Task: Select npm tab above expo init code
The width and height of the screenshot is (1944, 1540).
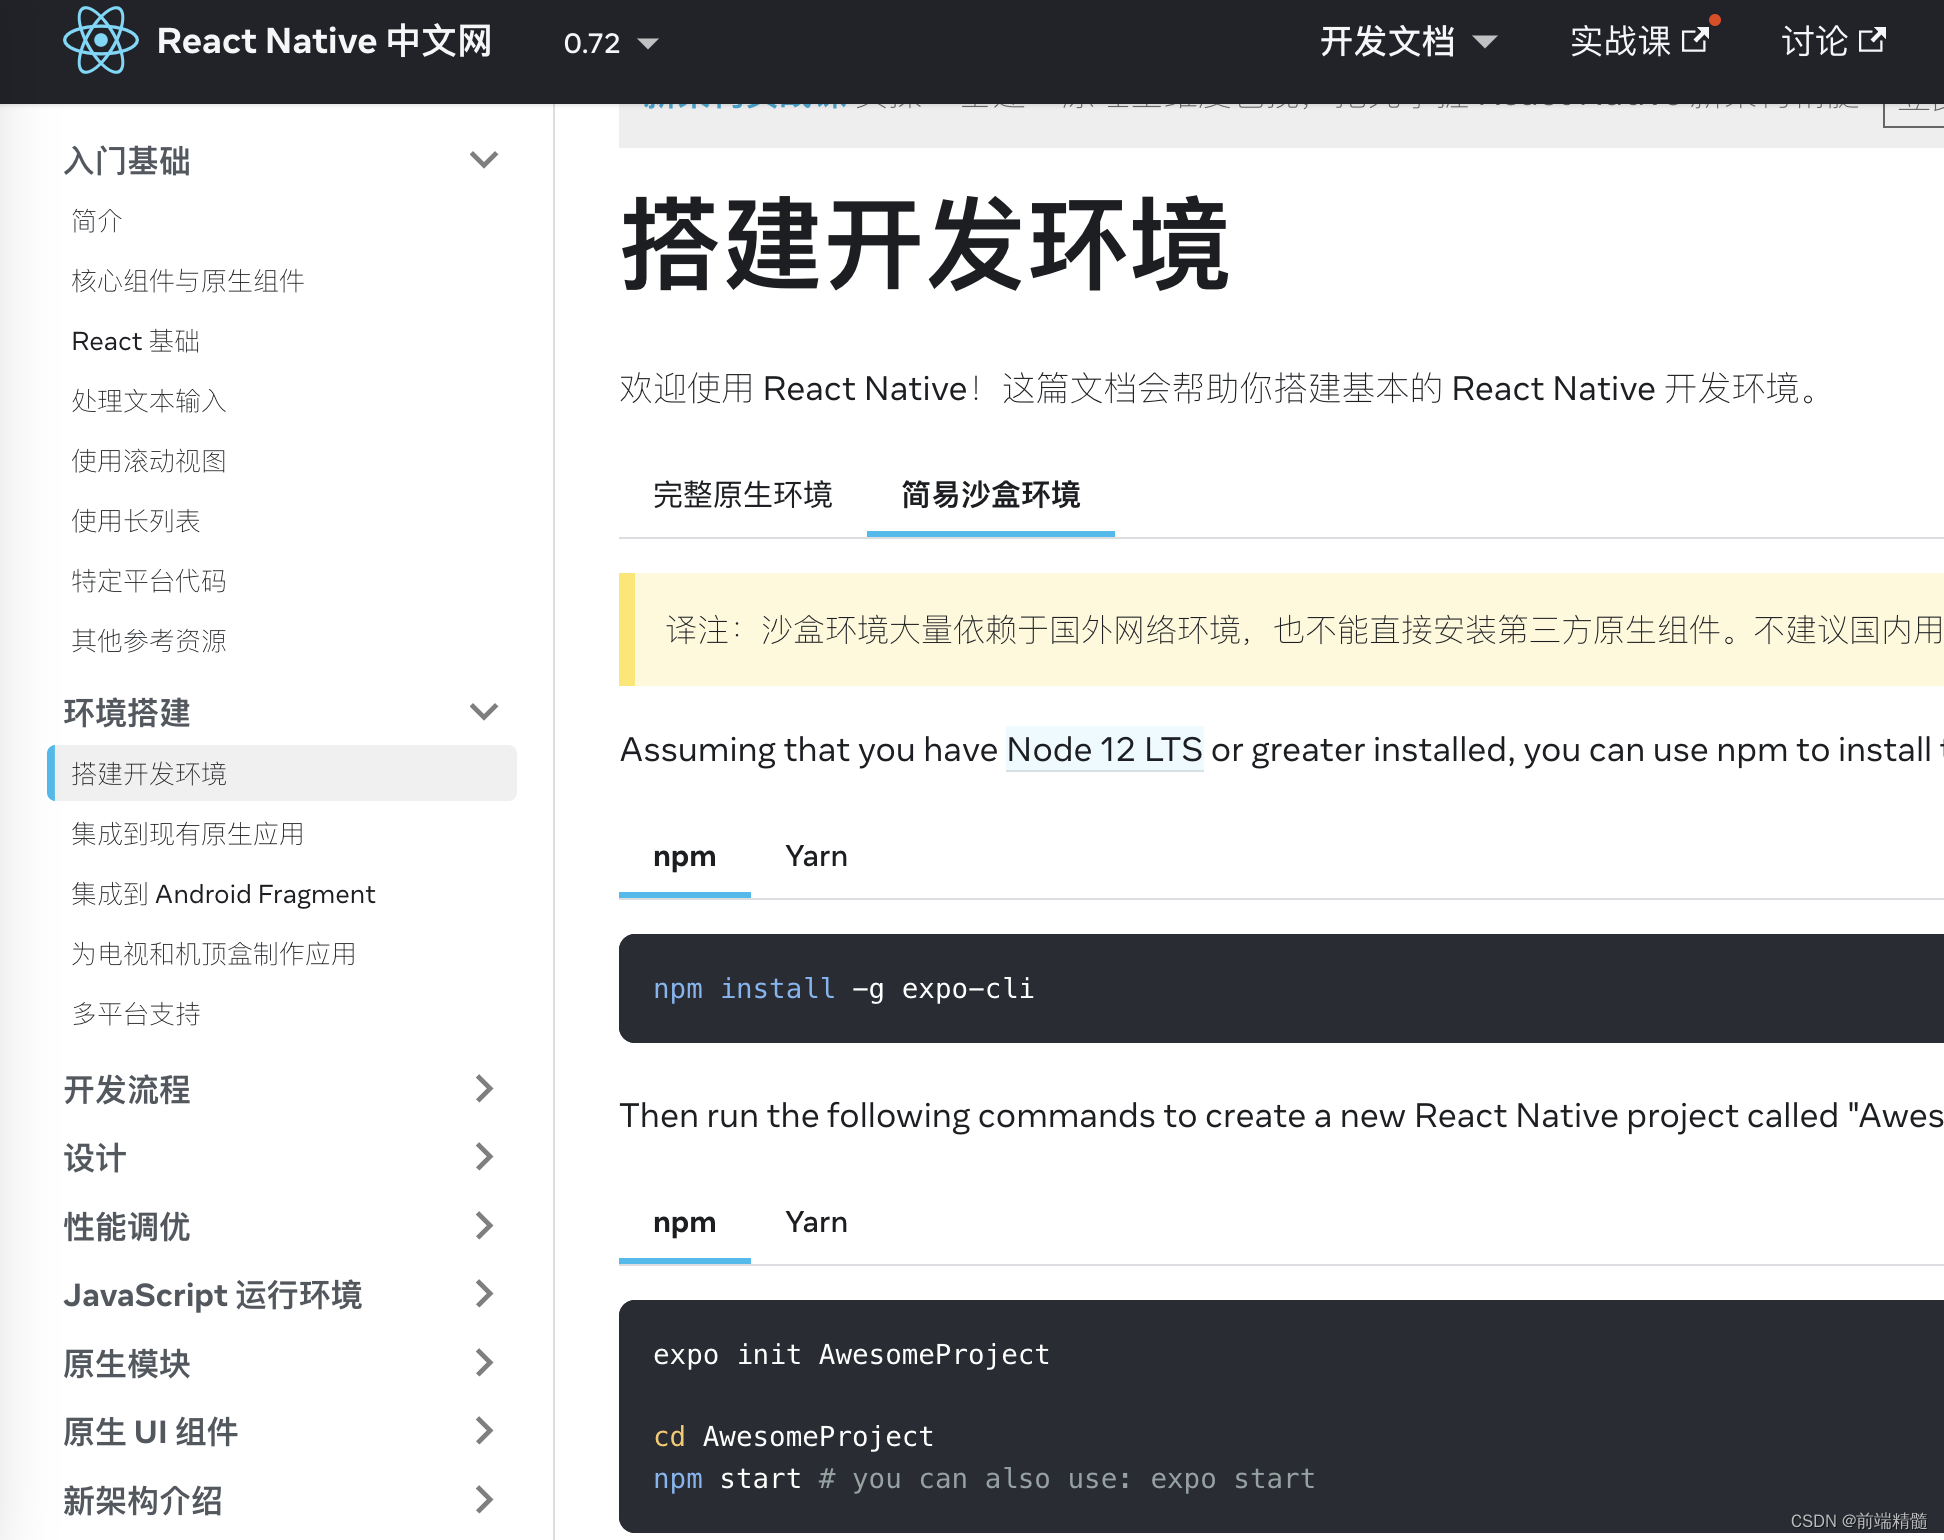Action: pyautogui.click(x=685, y=1223)
